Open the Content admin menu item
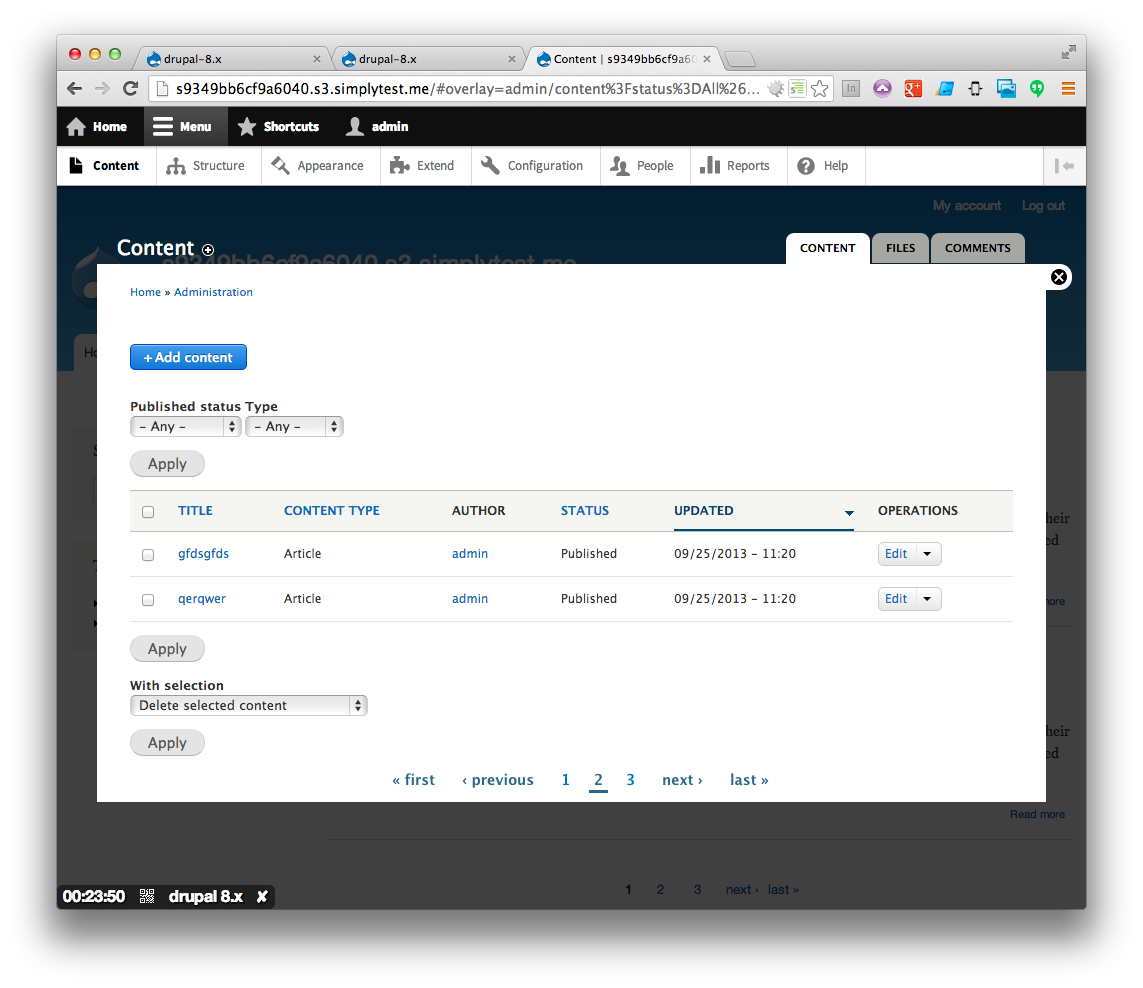1143x988 pixels. pos(106,166)
